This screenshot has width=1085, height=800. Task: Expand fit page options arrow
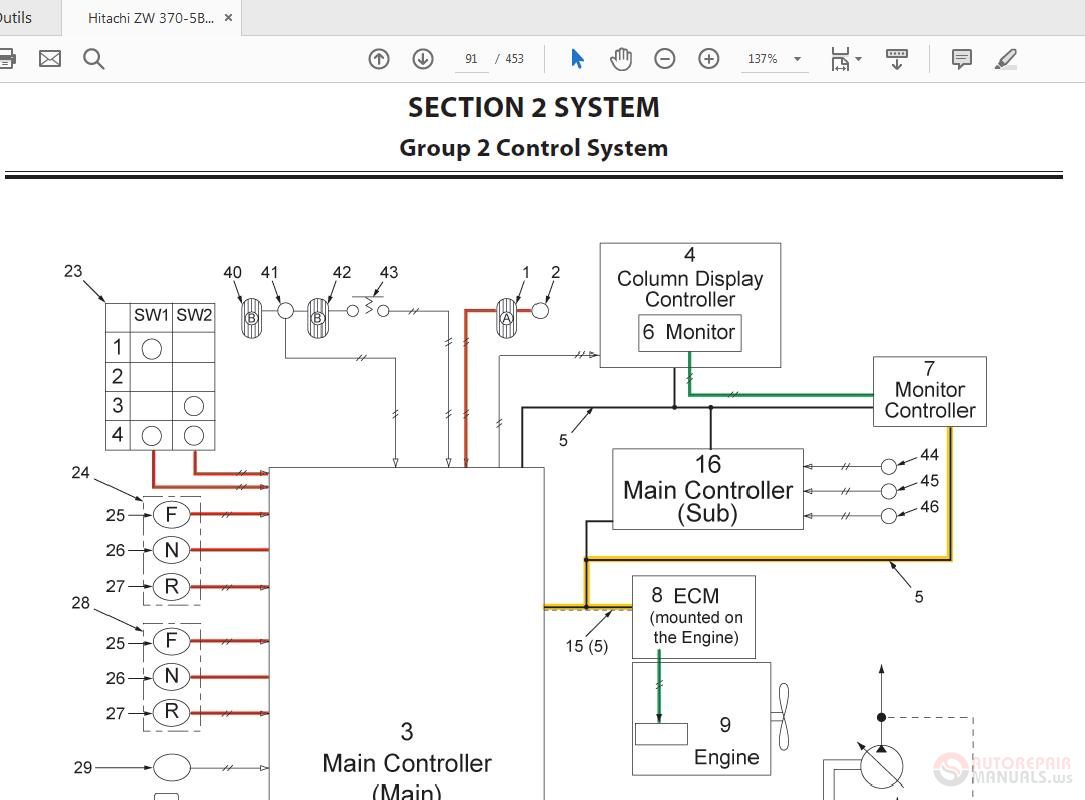click(859, 59)
